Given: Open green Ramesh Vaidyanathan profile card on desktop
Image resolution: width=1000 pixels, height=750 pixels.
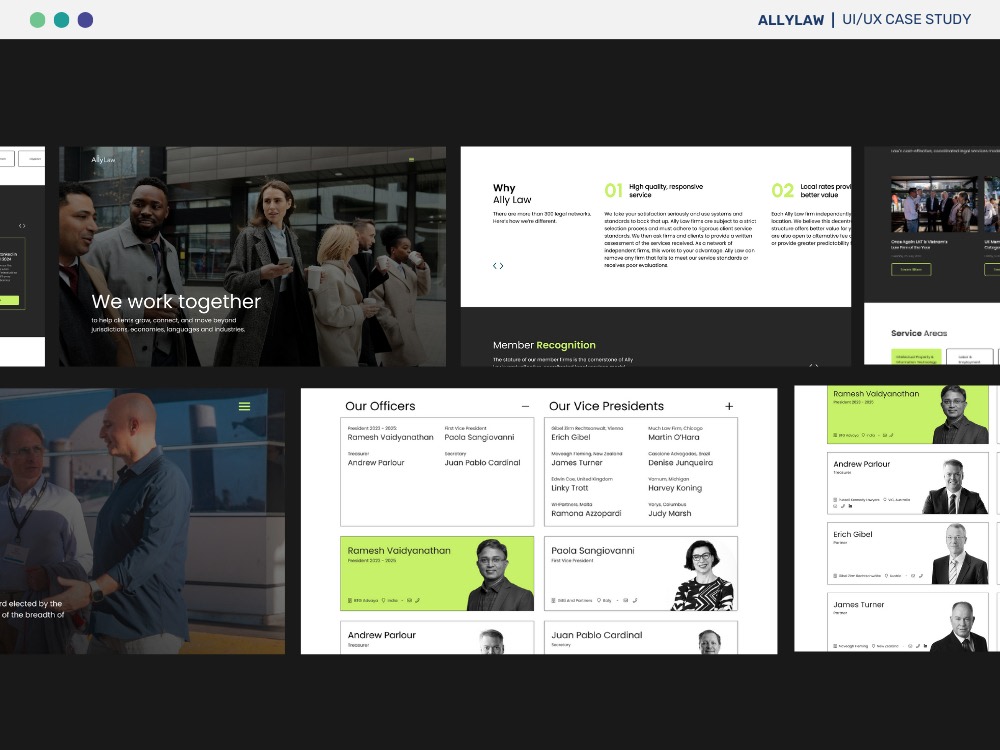Looking at the screenshot, I should click(x=437, y=573).
